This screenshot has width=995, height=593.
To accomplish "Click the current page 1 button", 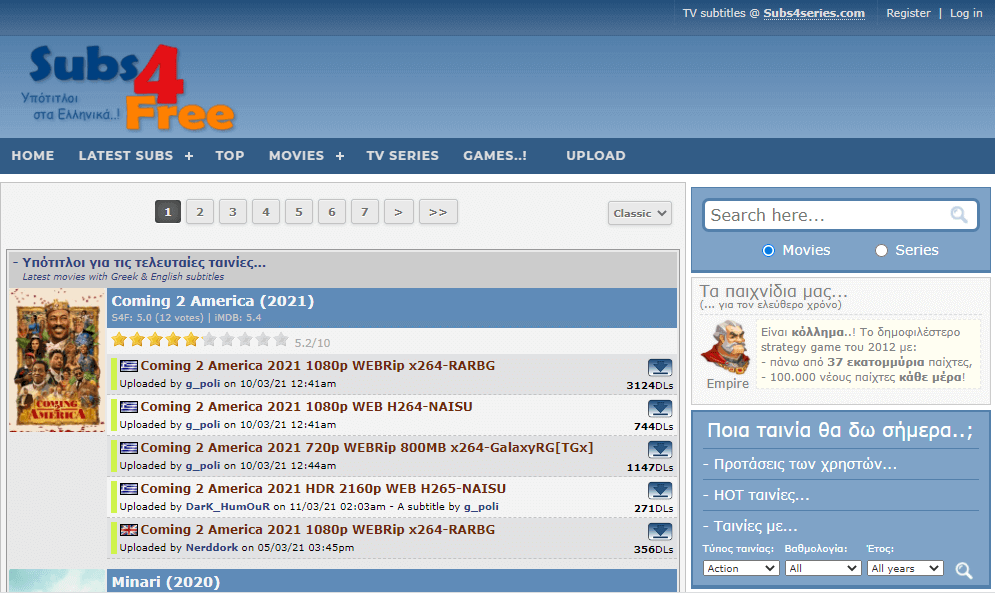I will 168,212.
